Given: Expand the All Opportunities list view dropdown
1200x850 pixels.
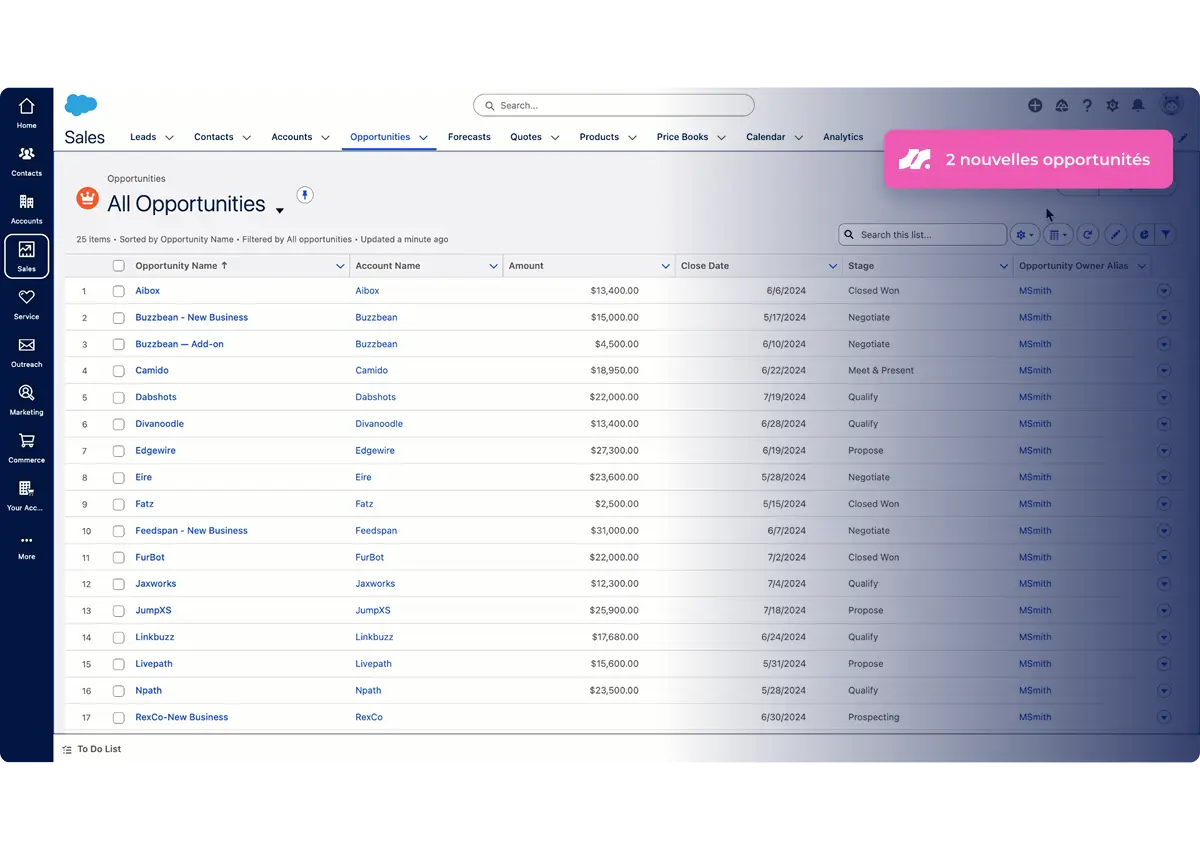Looking at the screenshot, I should [x=280, y=210].
